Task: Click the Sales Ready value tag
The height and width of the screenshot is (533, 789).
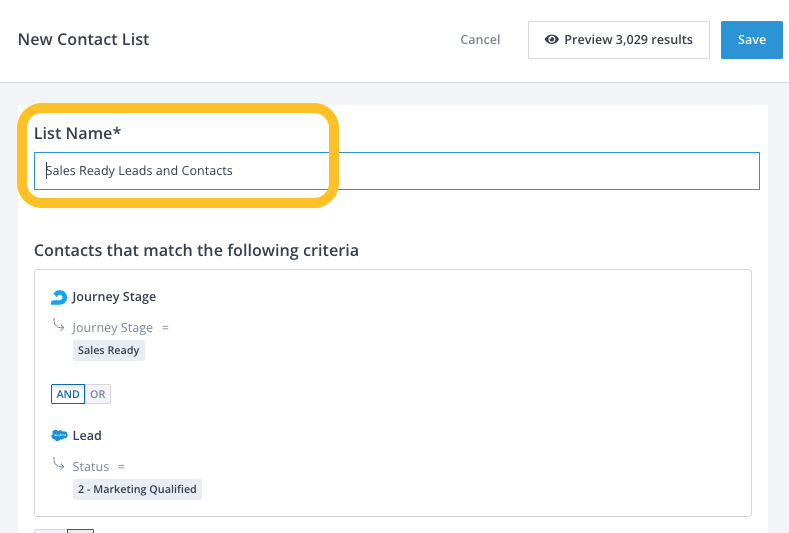Action: [109, 350]
